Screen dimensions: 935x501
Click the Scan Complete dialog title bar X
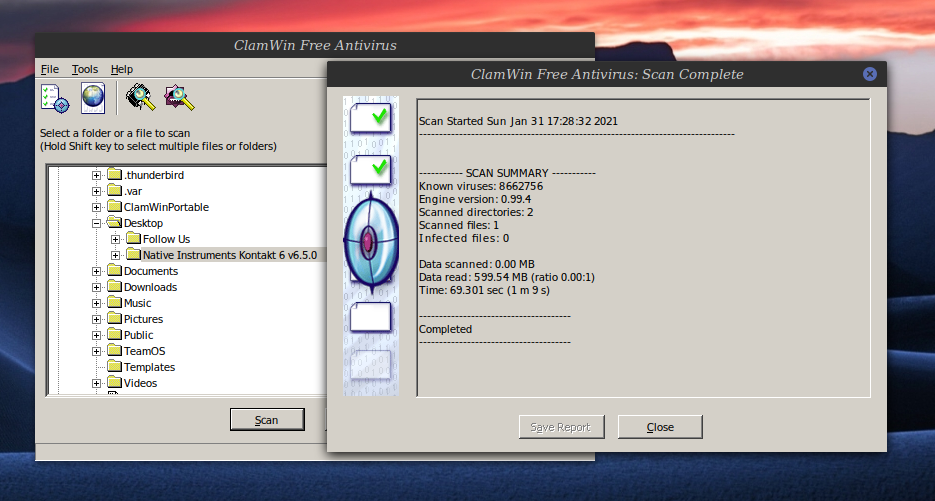click(869, 74)
